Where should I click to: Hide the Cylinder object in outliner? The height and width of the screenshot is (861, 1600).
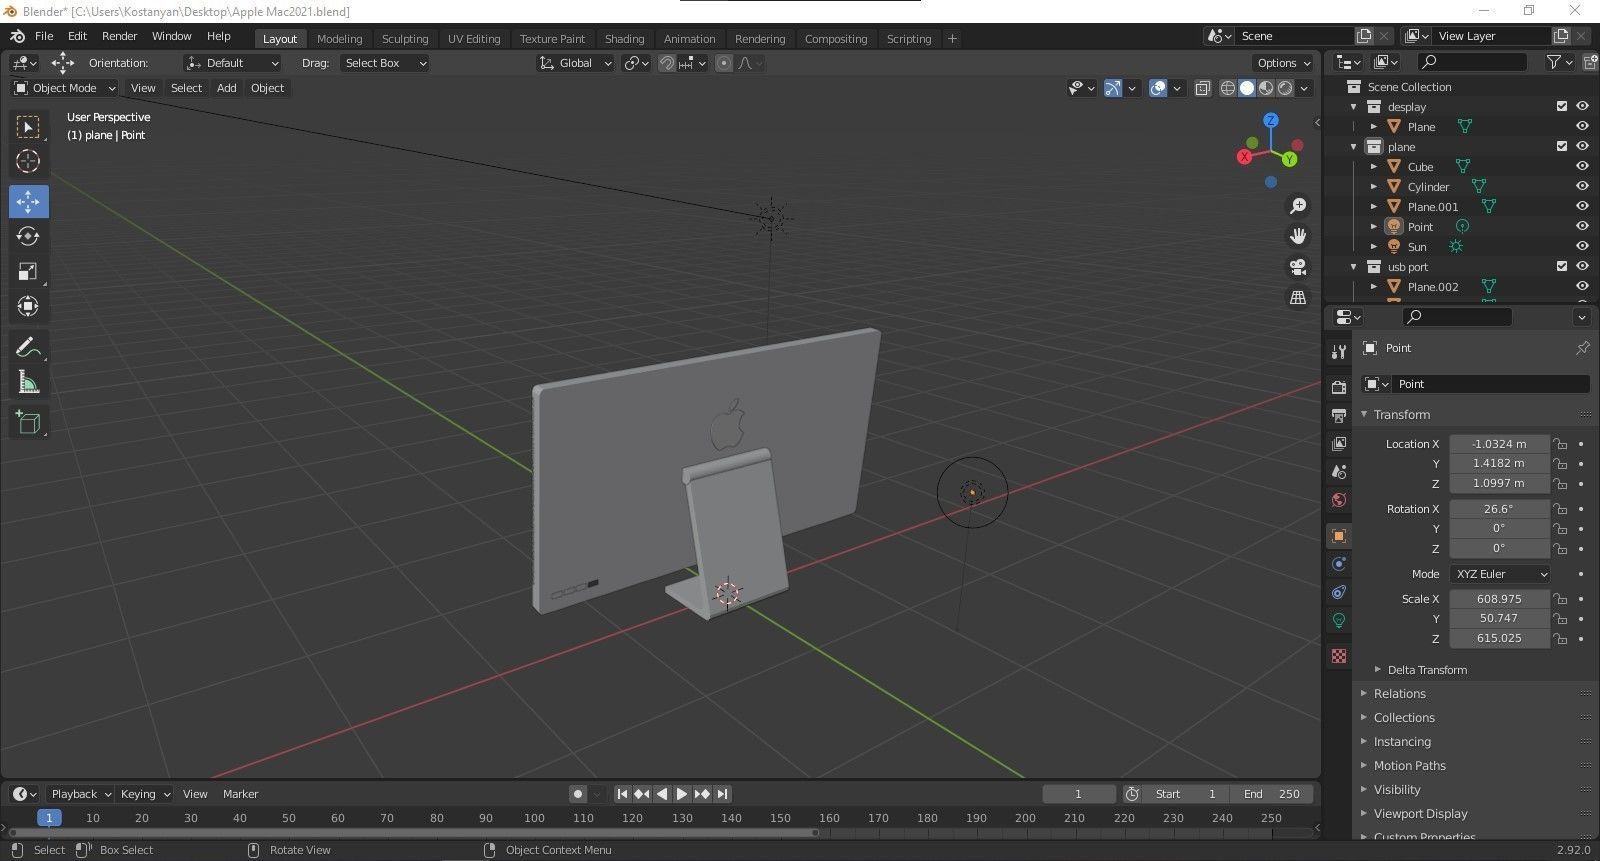tap(1582, 186)
